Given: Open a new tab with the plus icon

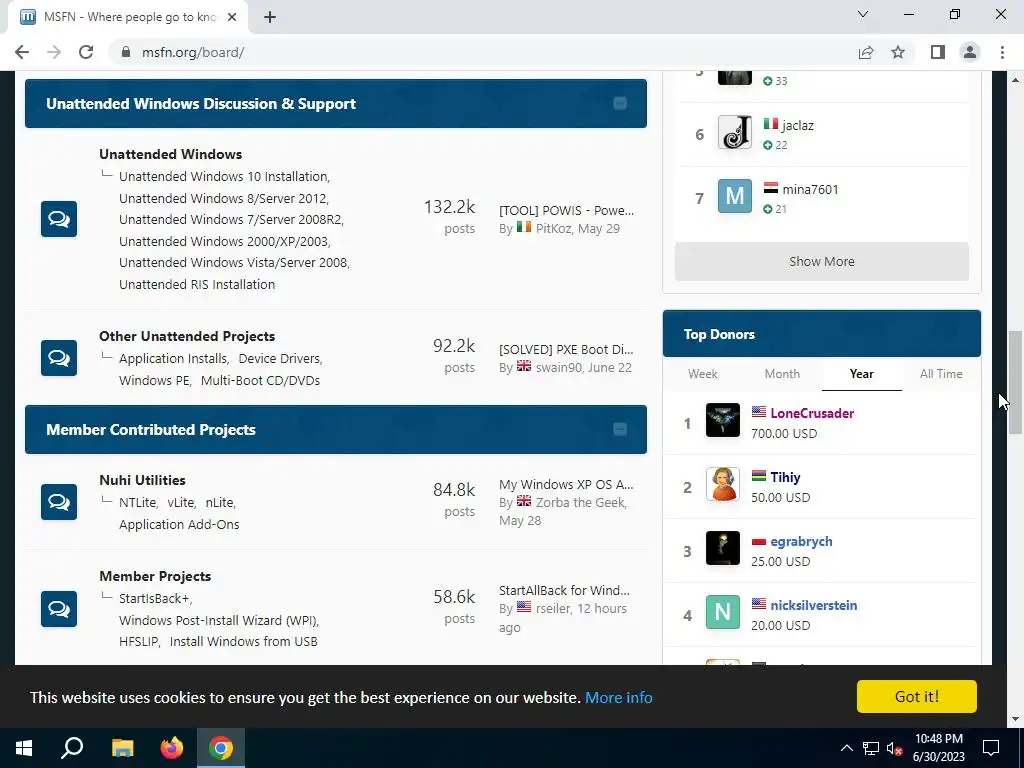Looking at the screenshot, I should pos(270,17).
